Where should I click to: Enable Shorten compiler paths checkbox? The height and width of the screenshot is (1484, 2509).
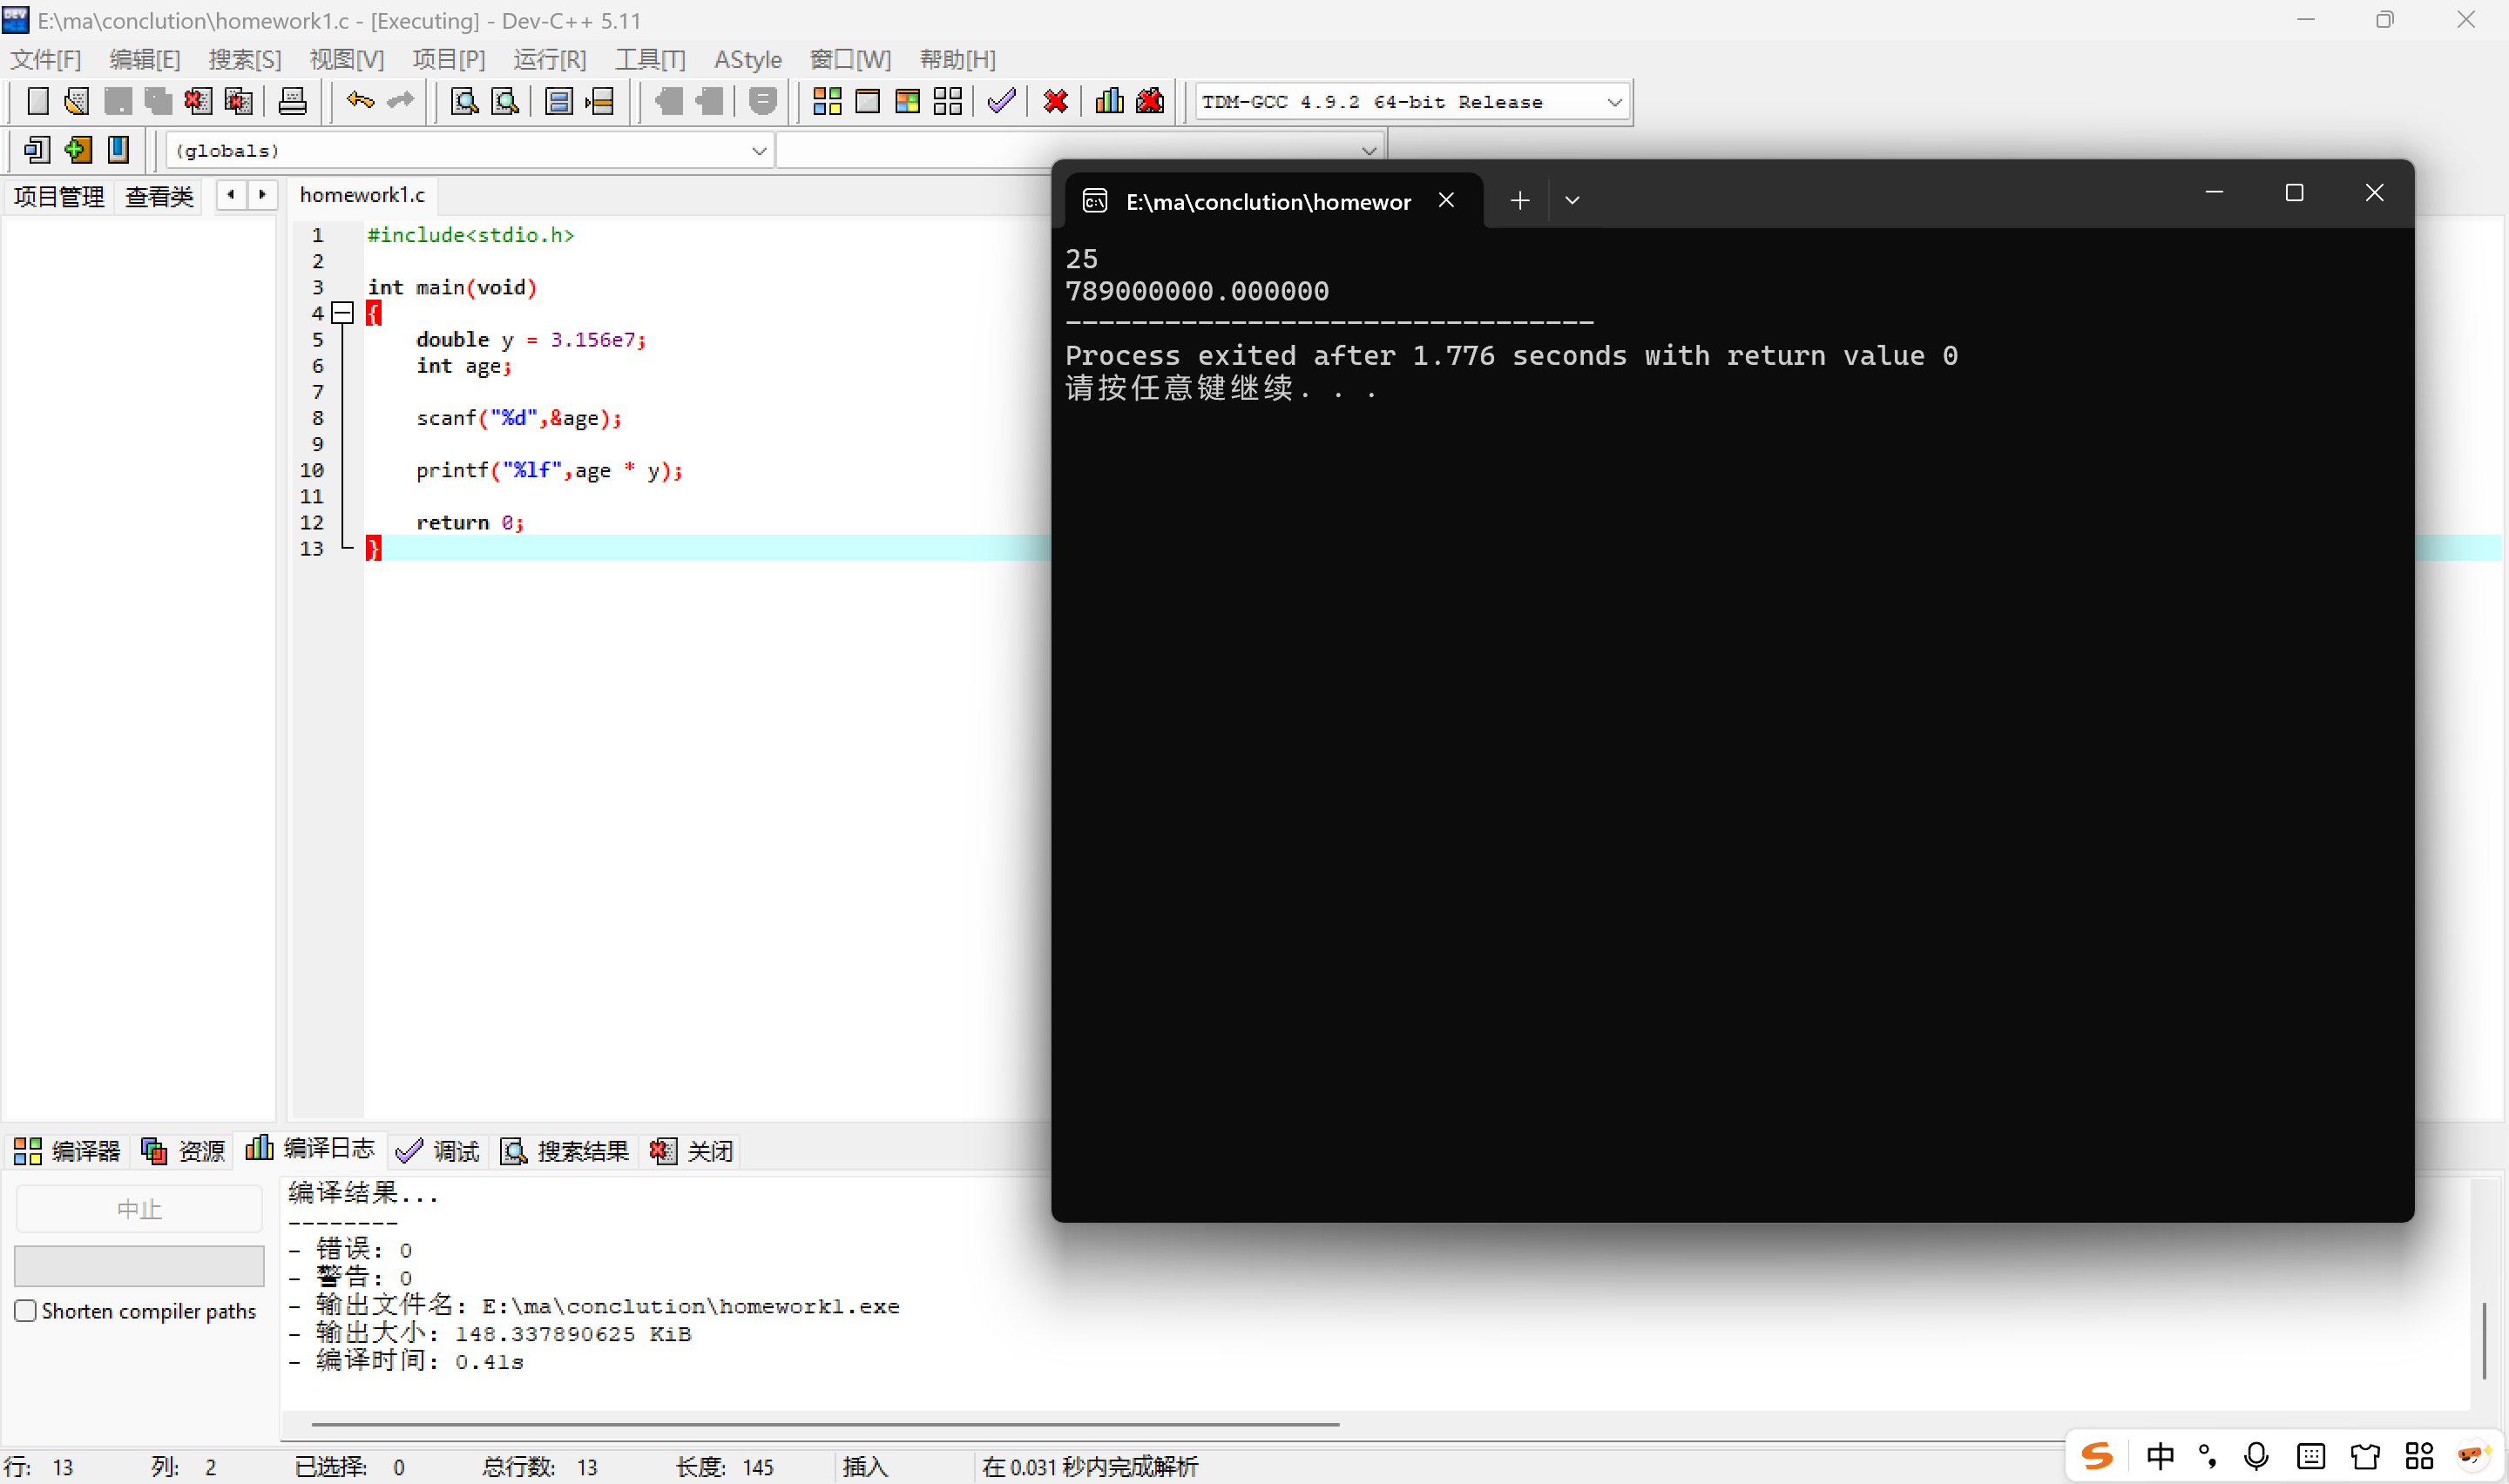(x=26, y=1310)
